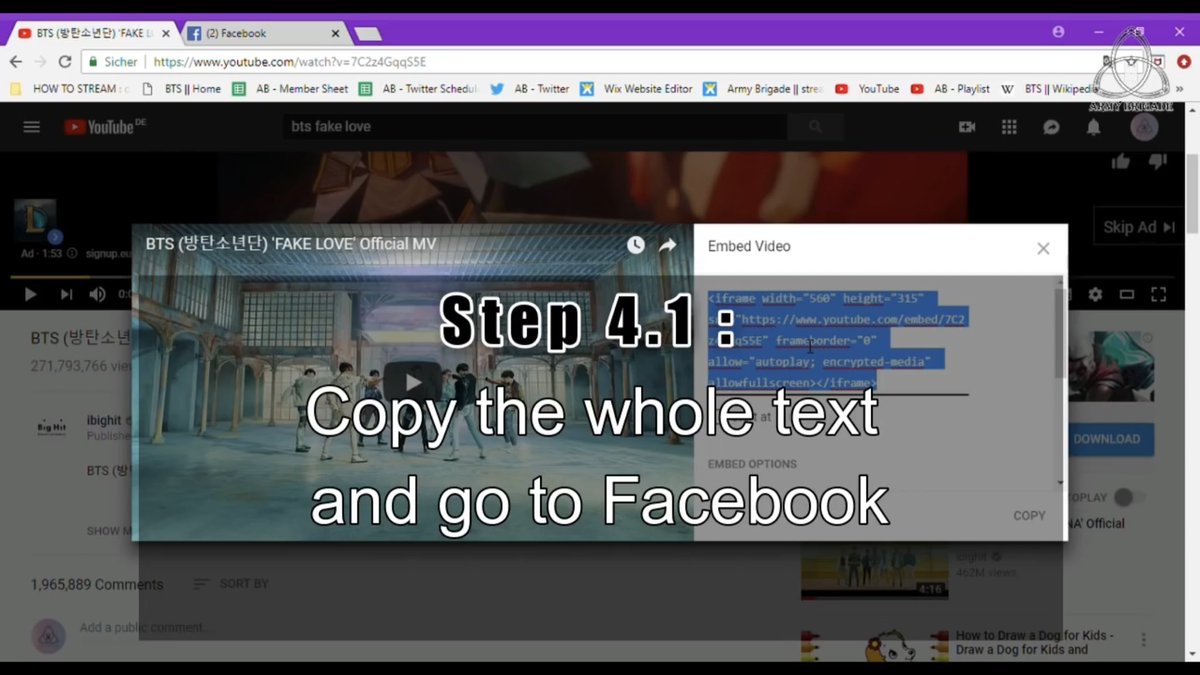Show more bookmarks chevron

(1180, 89)
